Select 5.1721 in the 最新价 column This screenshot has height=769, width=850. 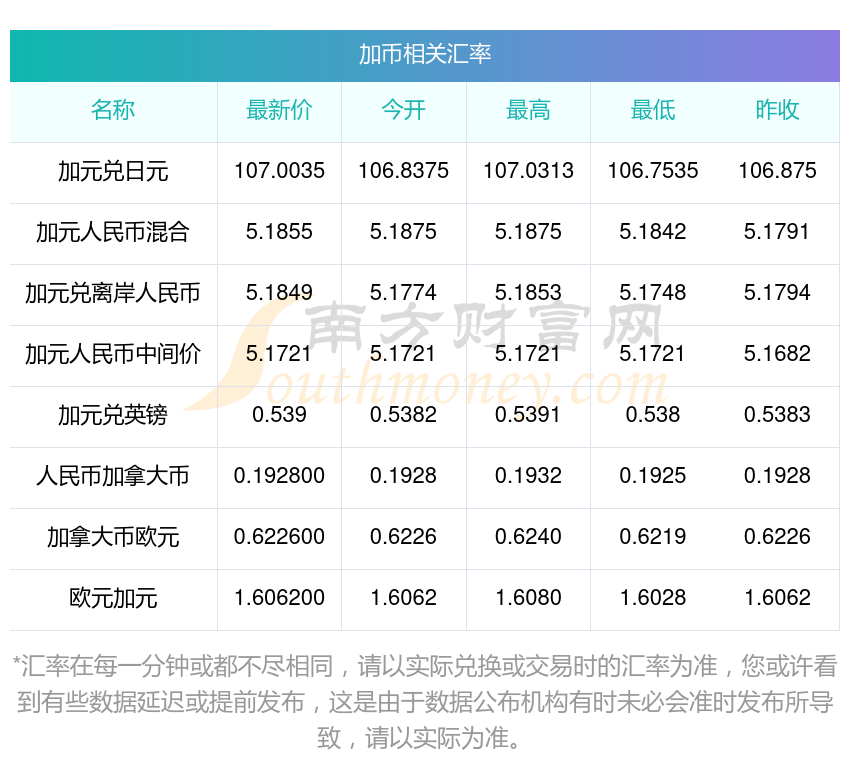[x=279, y=354]
